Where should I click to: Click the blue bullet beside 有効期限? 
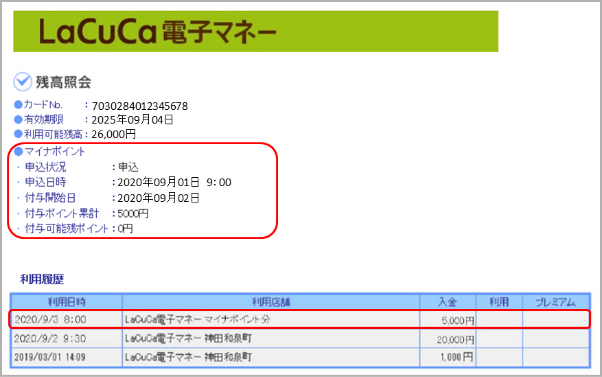[18, 119]
